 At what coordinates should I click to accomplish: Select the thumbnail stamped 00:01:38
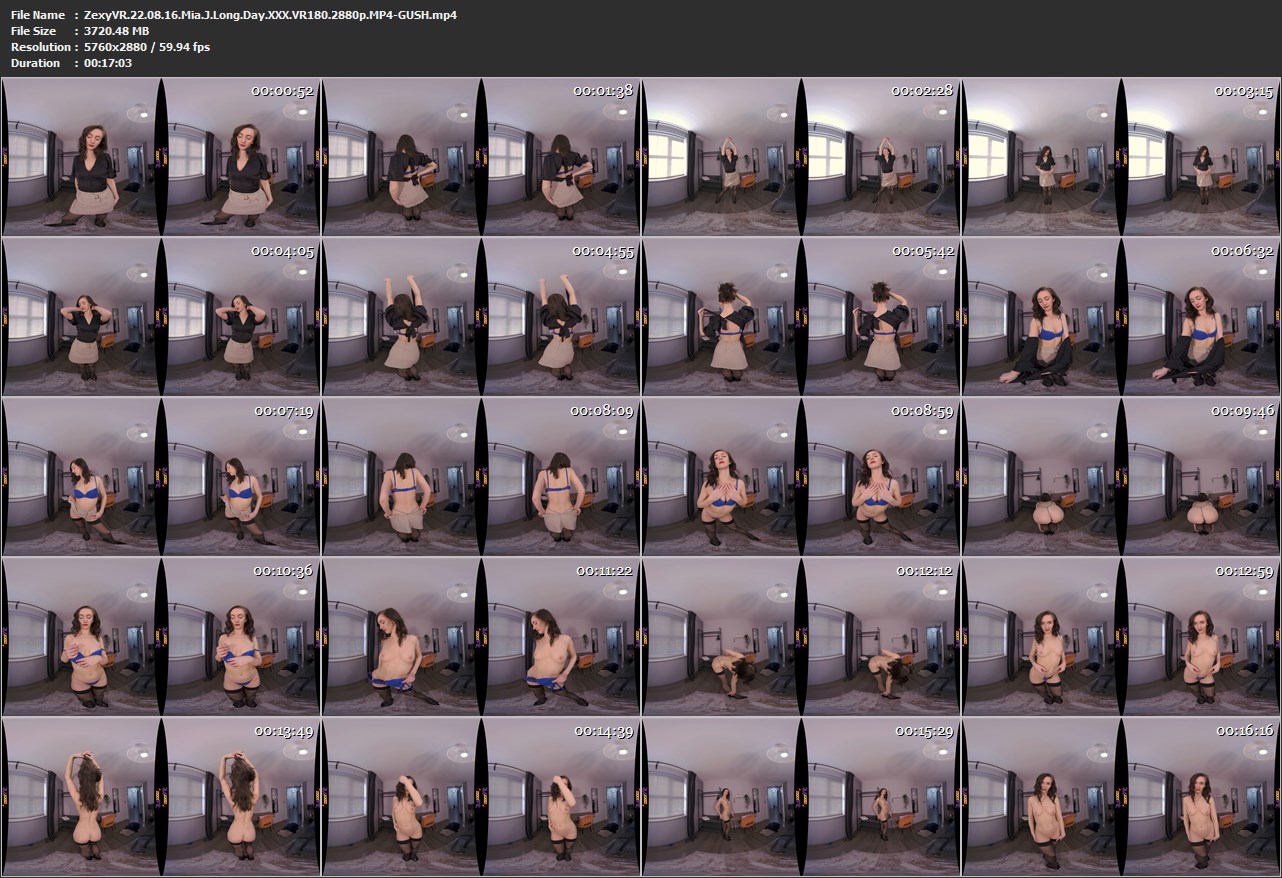tap(481, 157)
